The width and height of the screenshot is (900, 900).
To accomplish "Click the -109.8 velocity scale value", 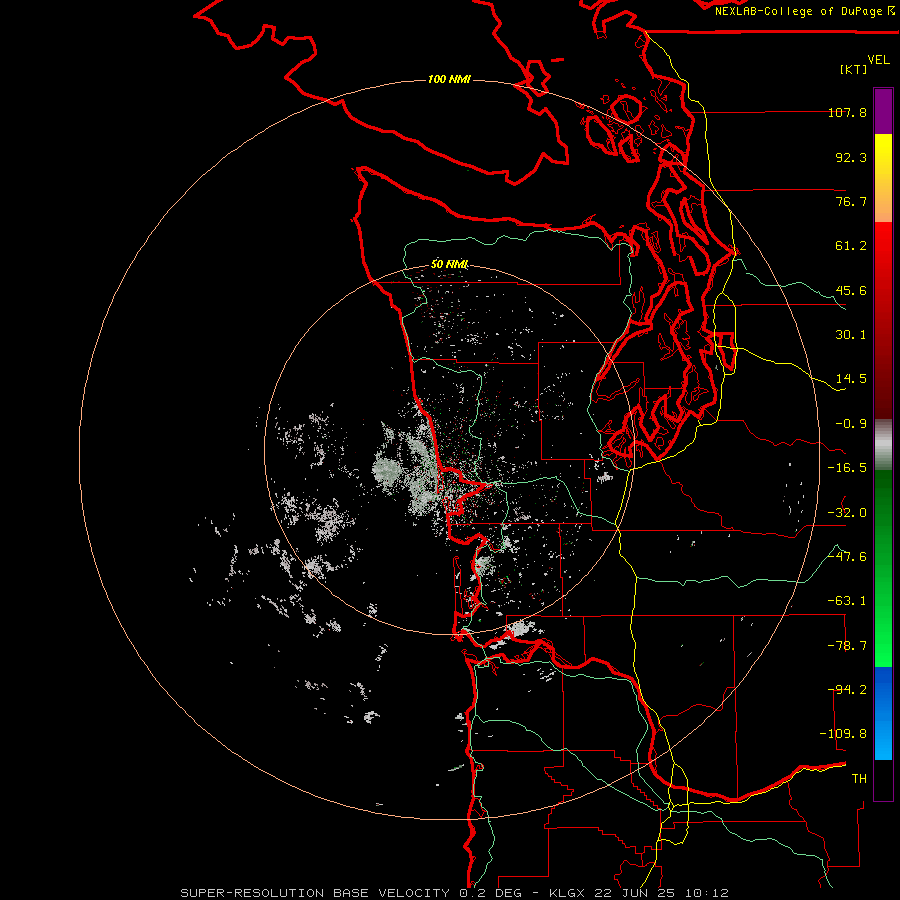I will pos(843,734).
